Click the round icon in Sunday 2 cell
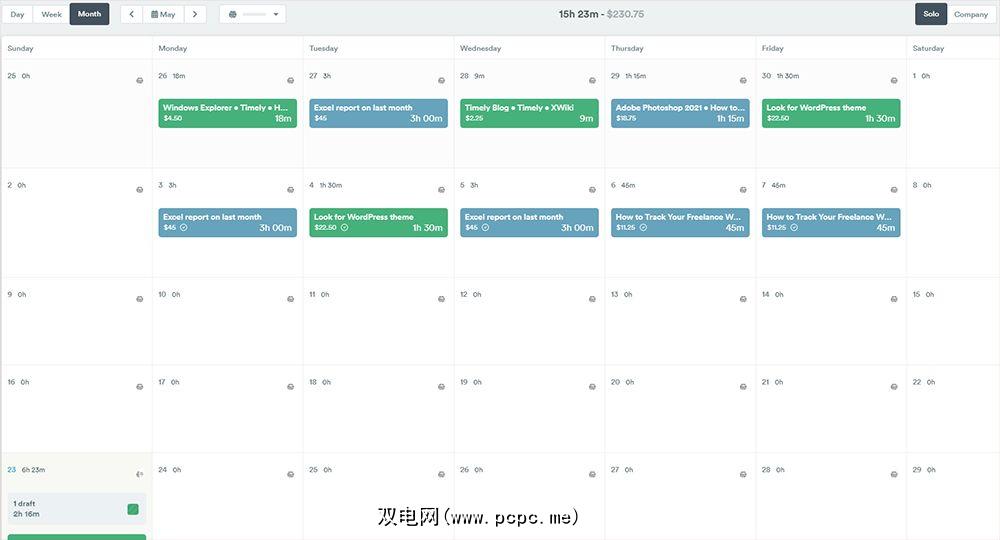 [x=140, y=189]
